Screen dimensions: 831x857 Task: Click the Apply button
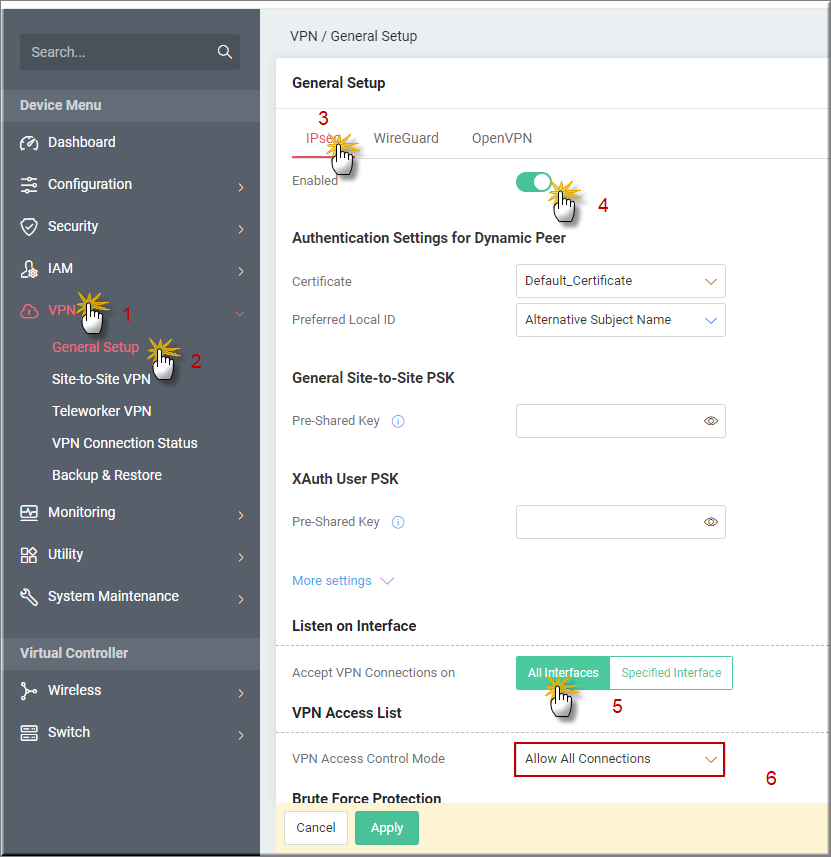(387, 827)
